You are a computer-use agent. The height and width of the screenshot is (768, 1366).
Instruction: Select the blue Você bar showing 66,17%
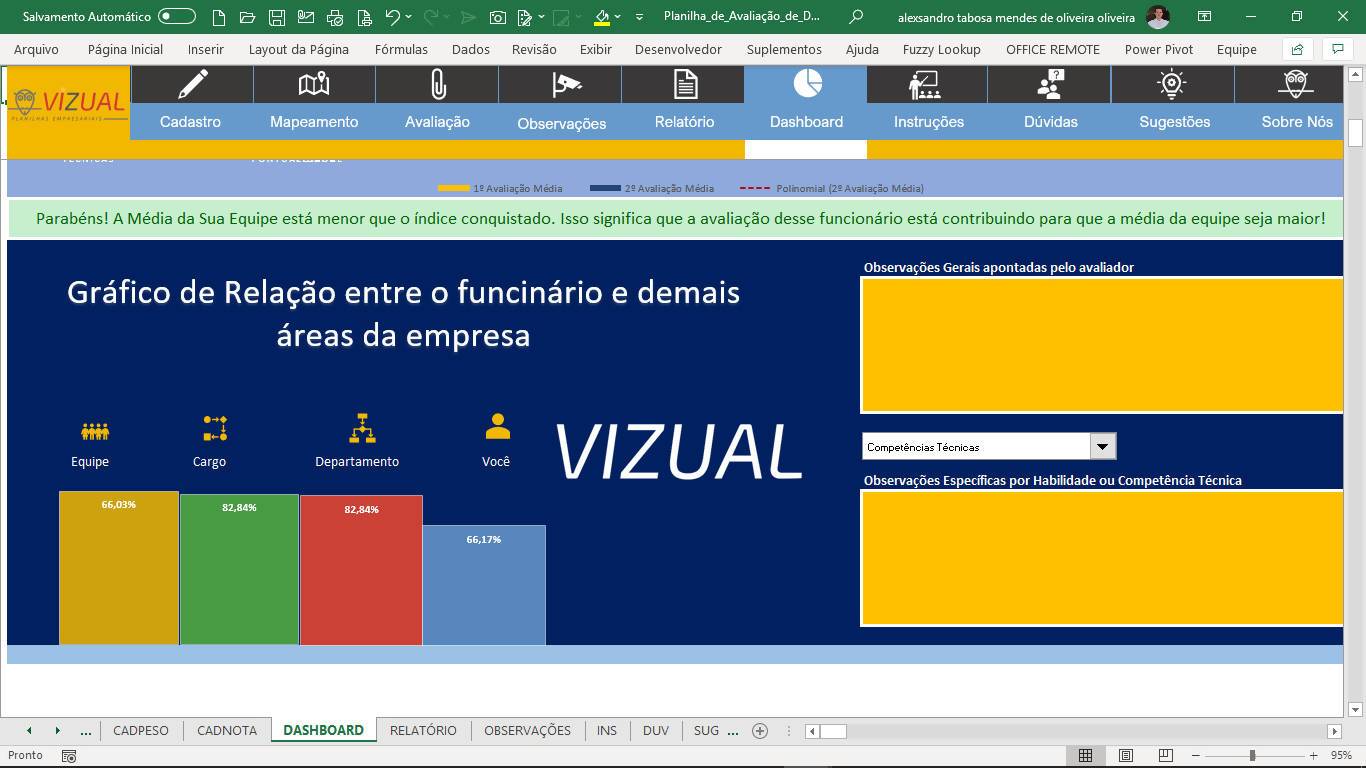[484, 585]
